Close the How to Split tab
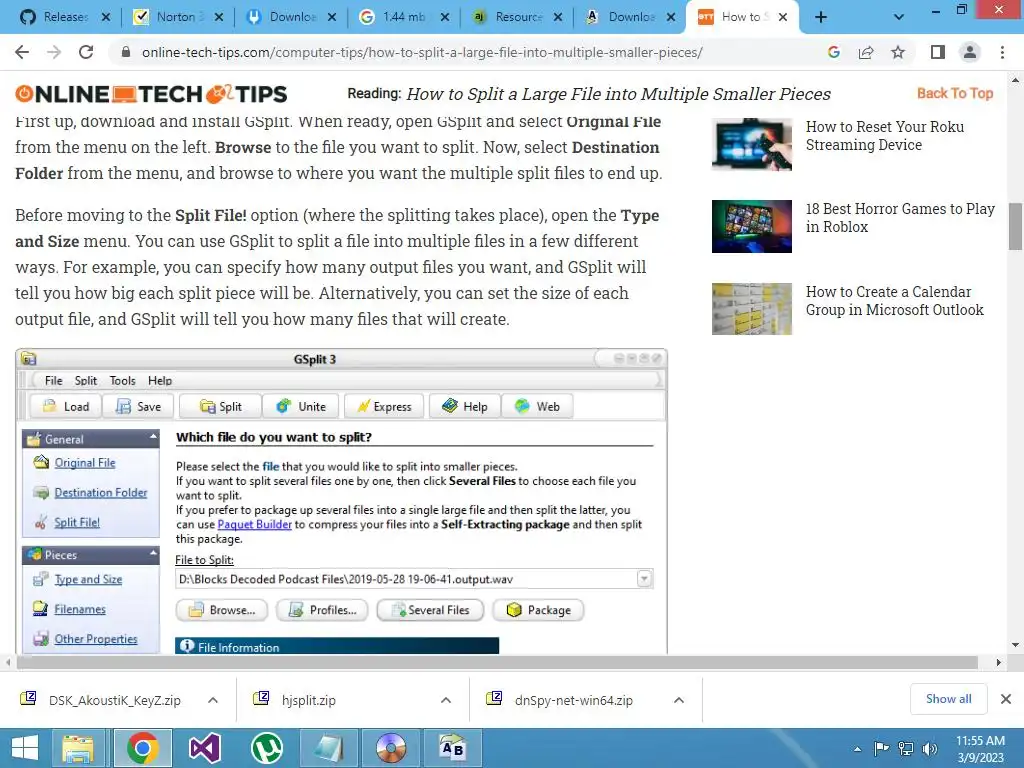1024x768 pixels. [x=783, y=17]
